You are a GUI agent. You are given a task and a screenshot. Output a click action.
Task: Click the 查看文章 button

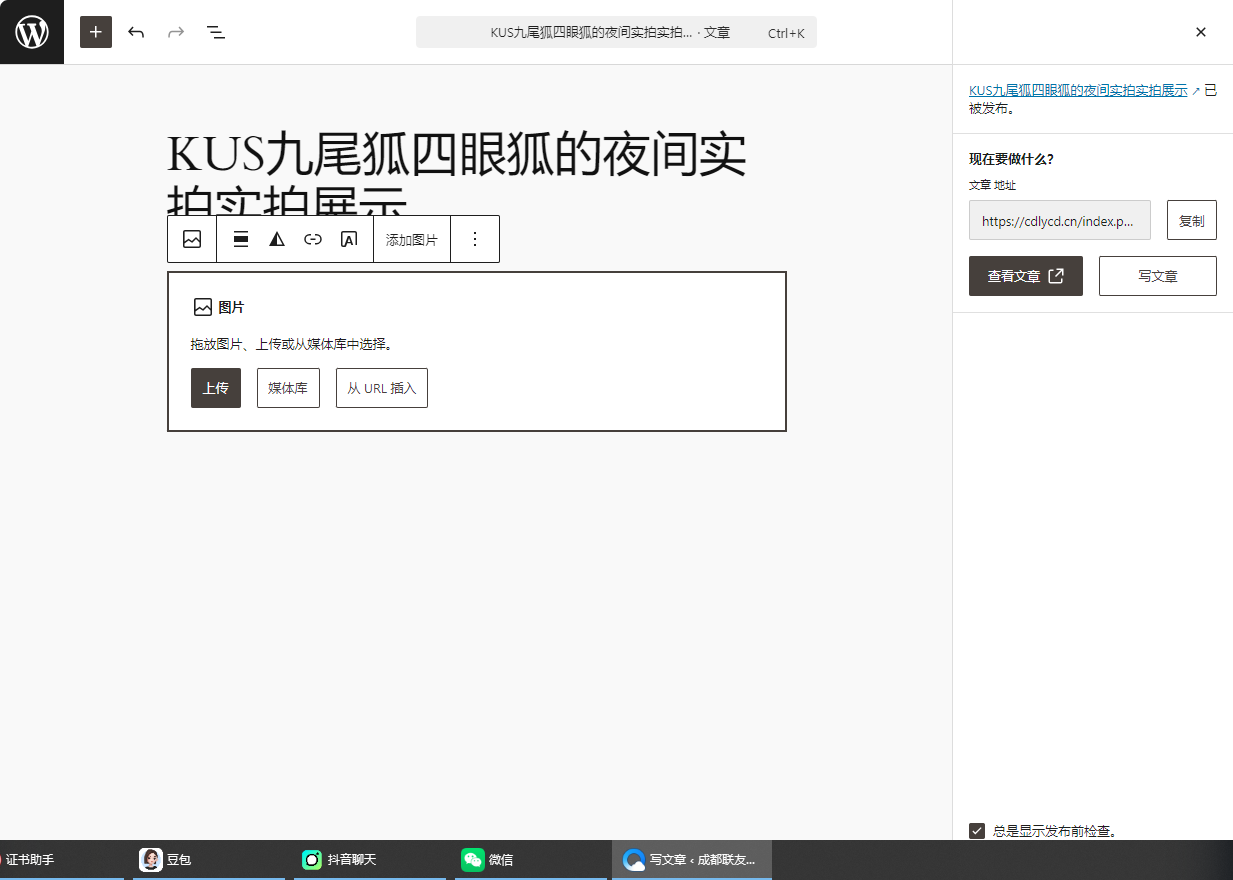point(1026,276)
